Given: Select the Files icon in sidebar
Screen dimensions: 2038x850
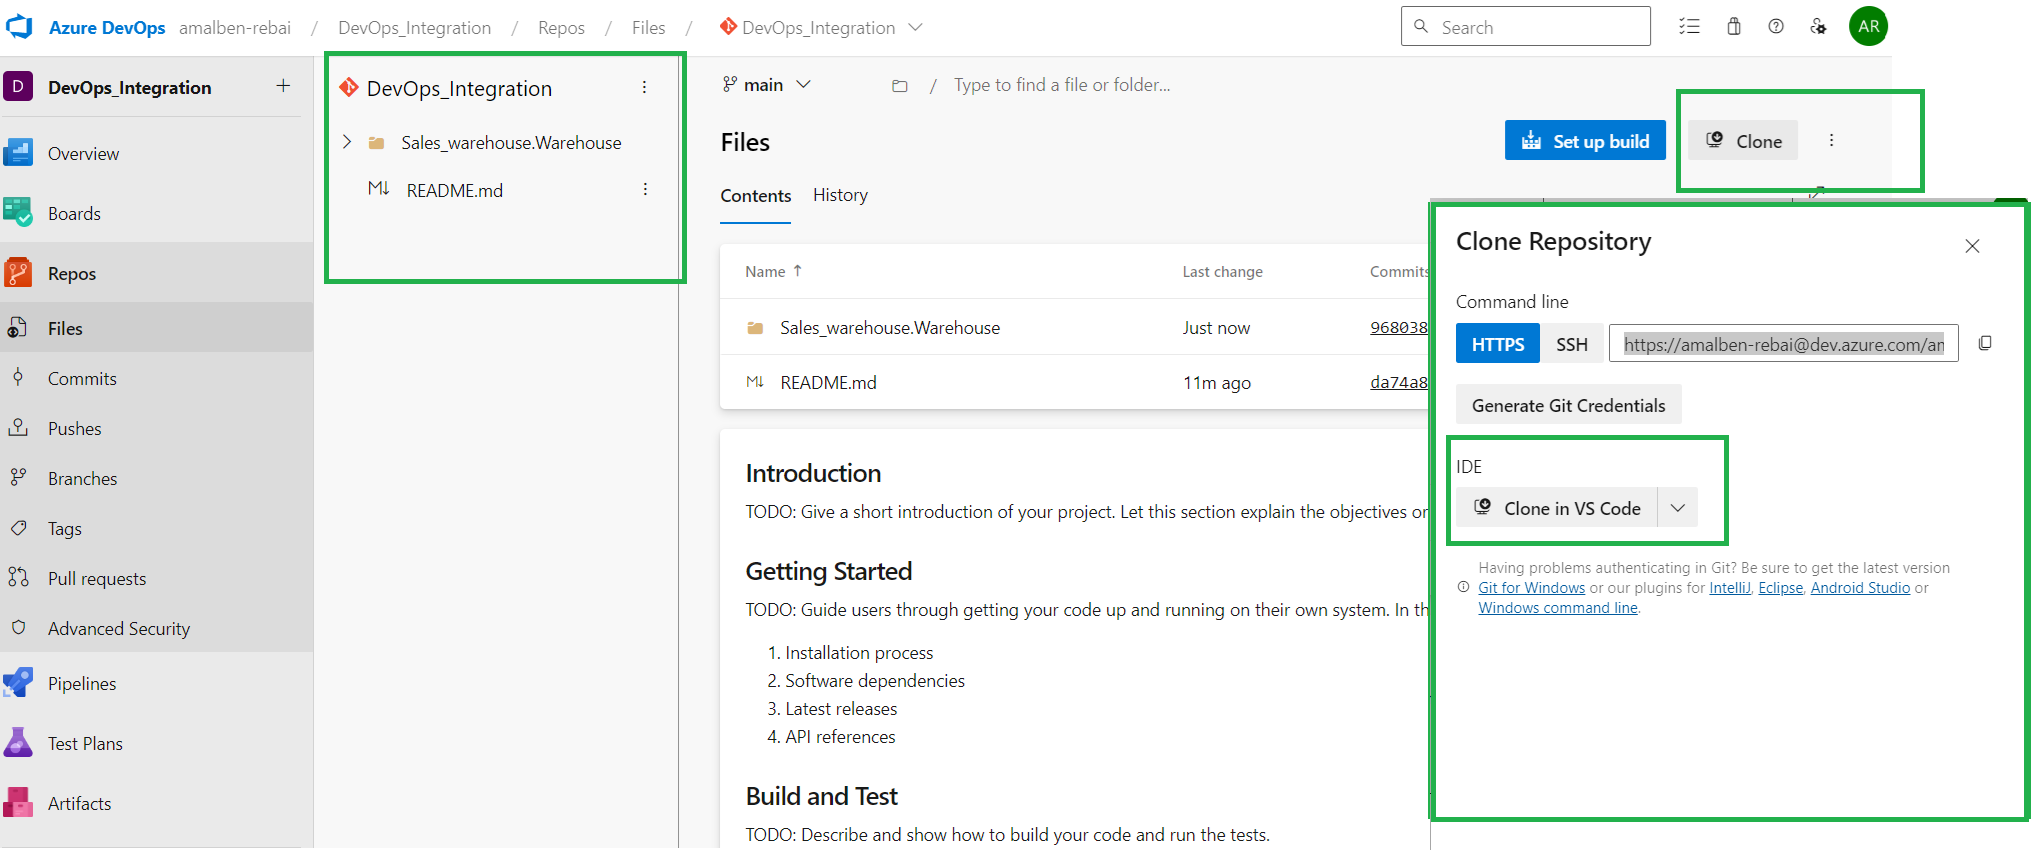Looking at the screenshot, I should tap(18, 328).
